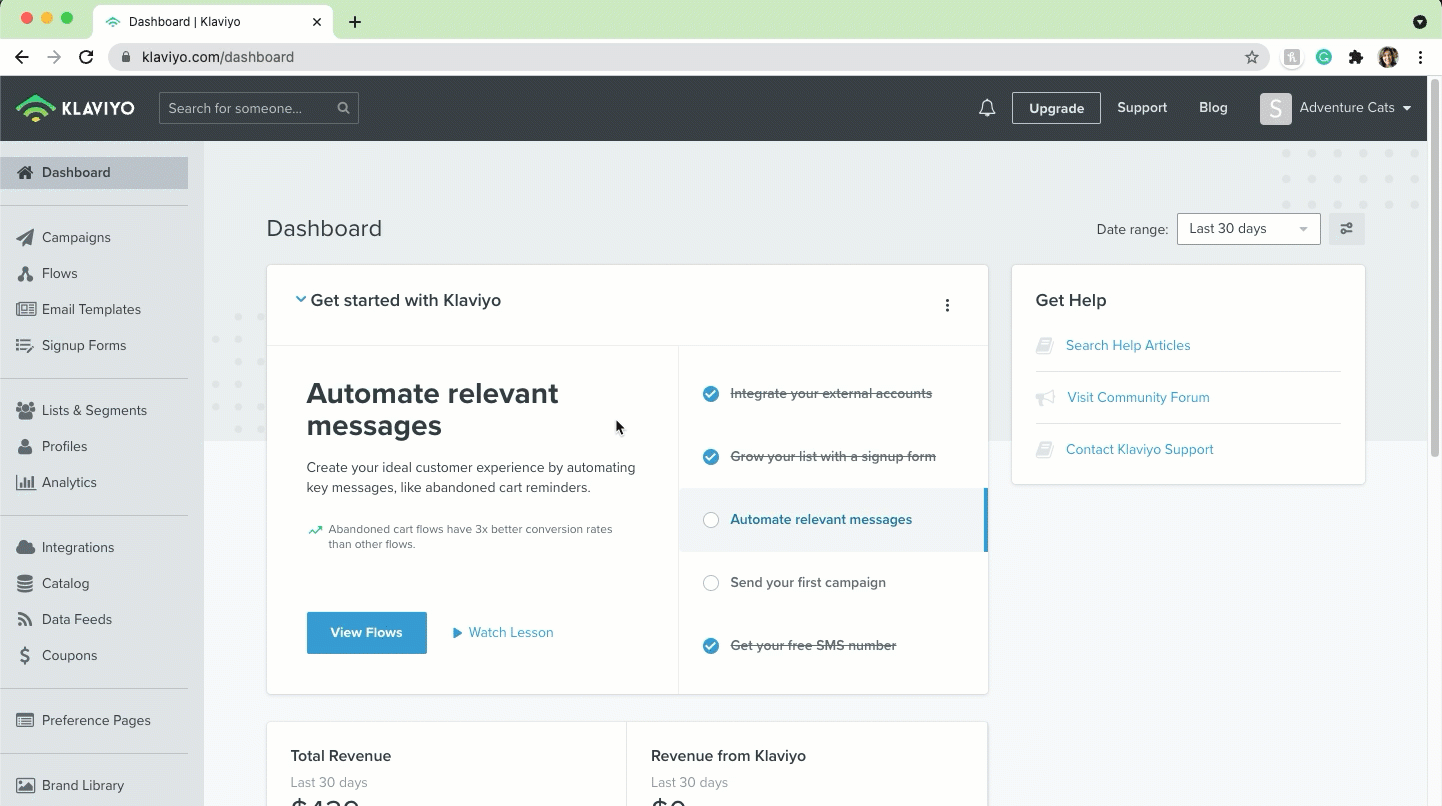Image resolution: width=1442 pixels, height=806 pixels.
Task: Select Analytics in sidebar
Action: pyautogui.click(x=69, y=482)
